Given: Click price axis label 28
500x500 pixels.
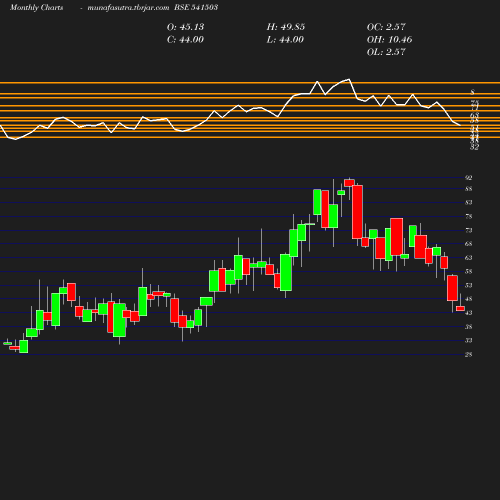Looking at the screenshot, I should pyautogui.click(x=469, y=354).
